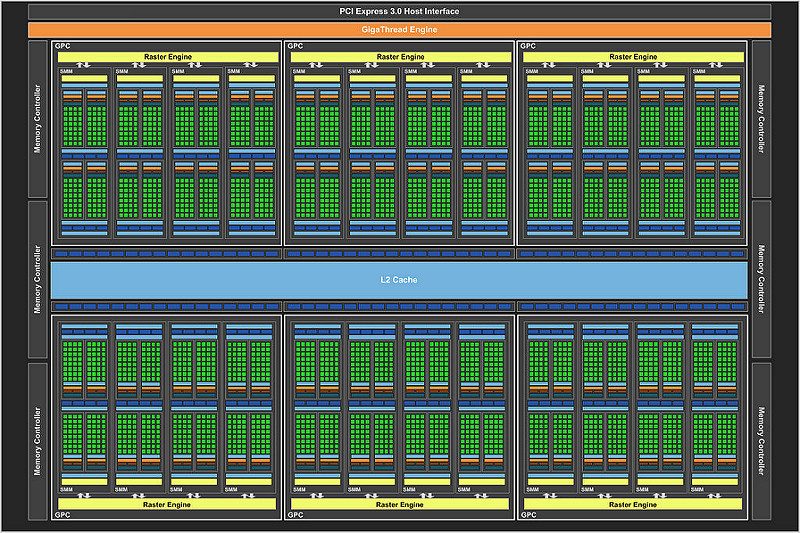
Task: Click Raster Engine in the top-left GPC
Action: click(167, 57)
